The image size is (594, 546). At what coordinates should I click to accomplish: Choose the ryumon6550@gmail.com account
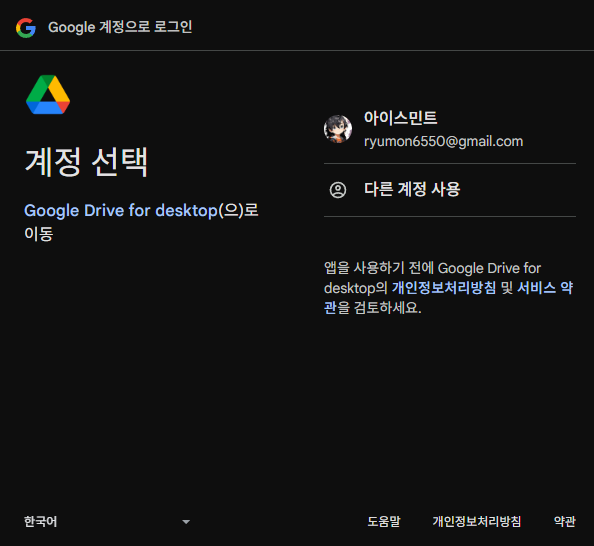450,129
